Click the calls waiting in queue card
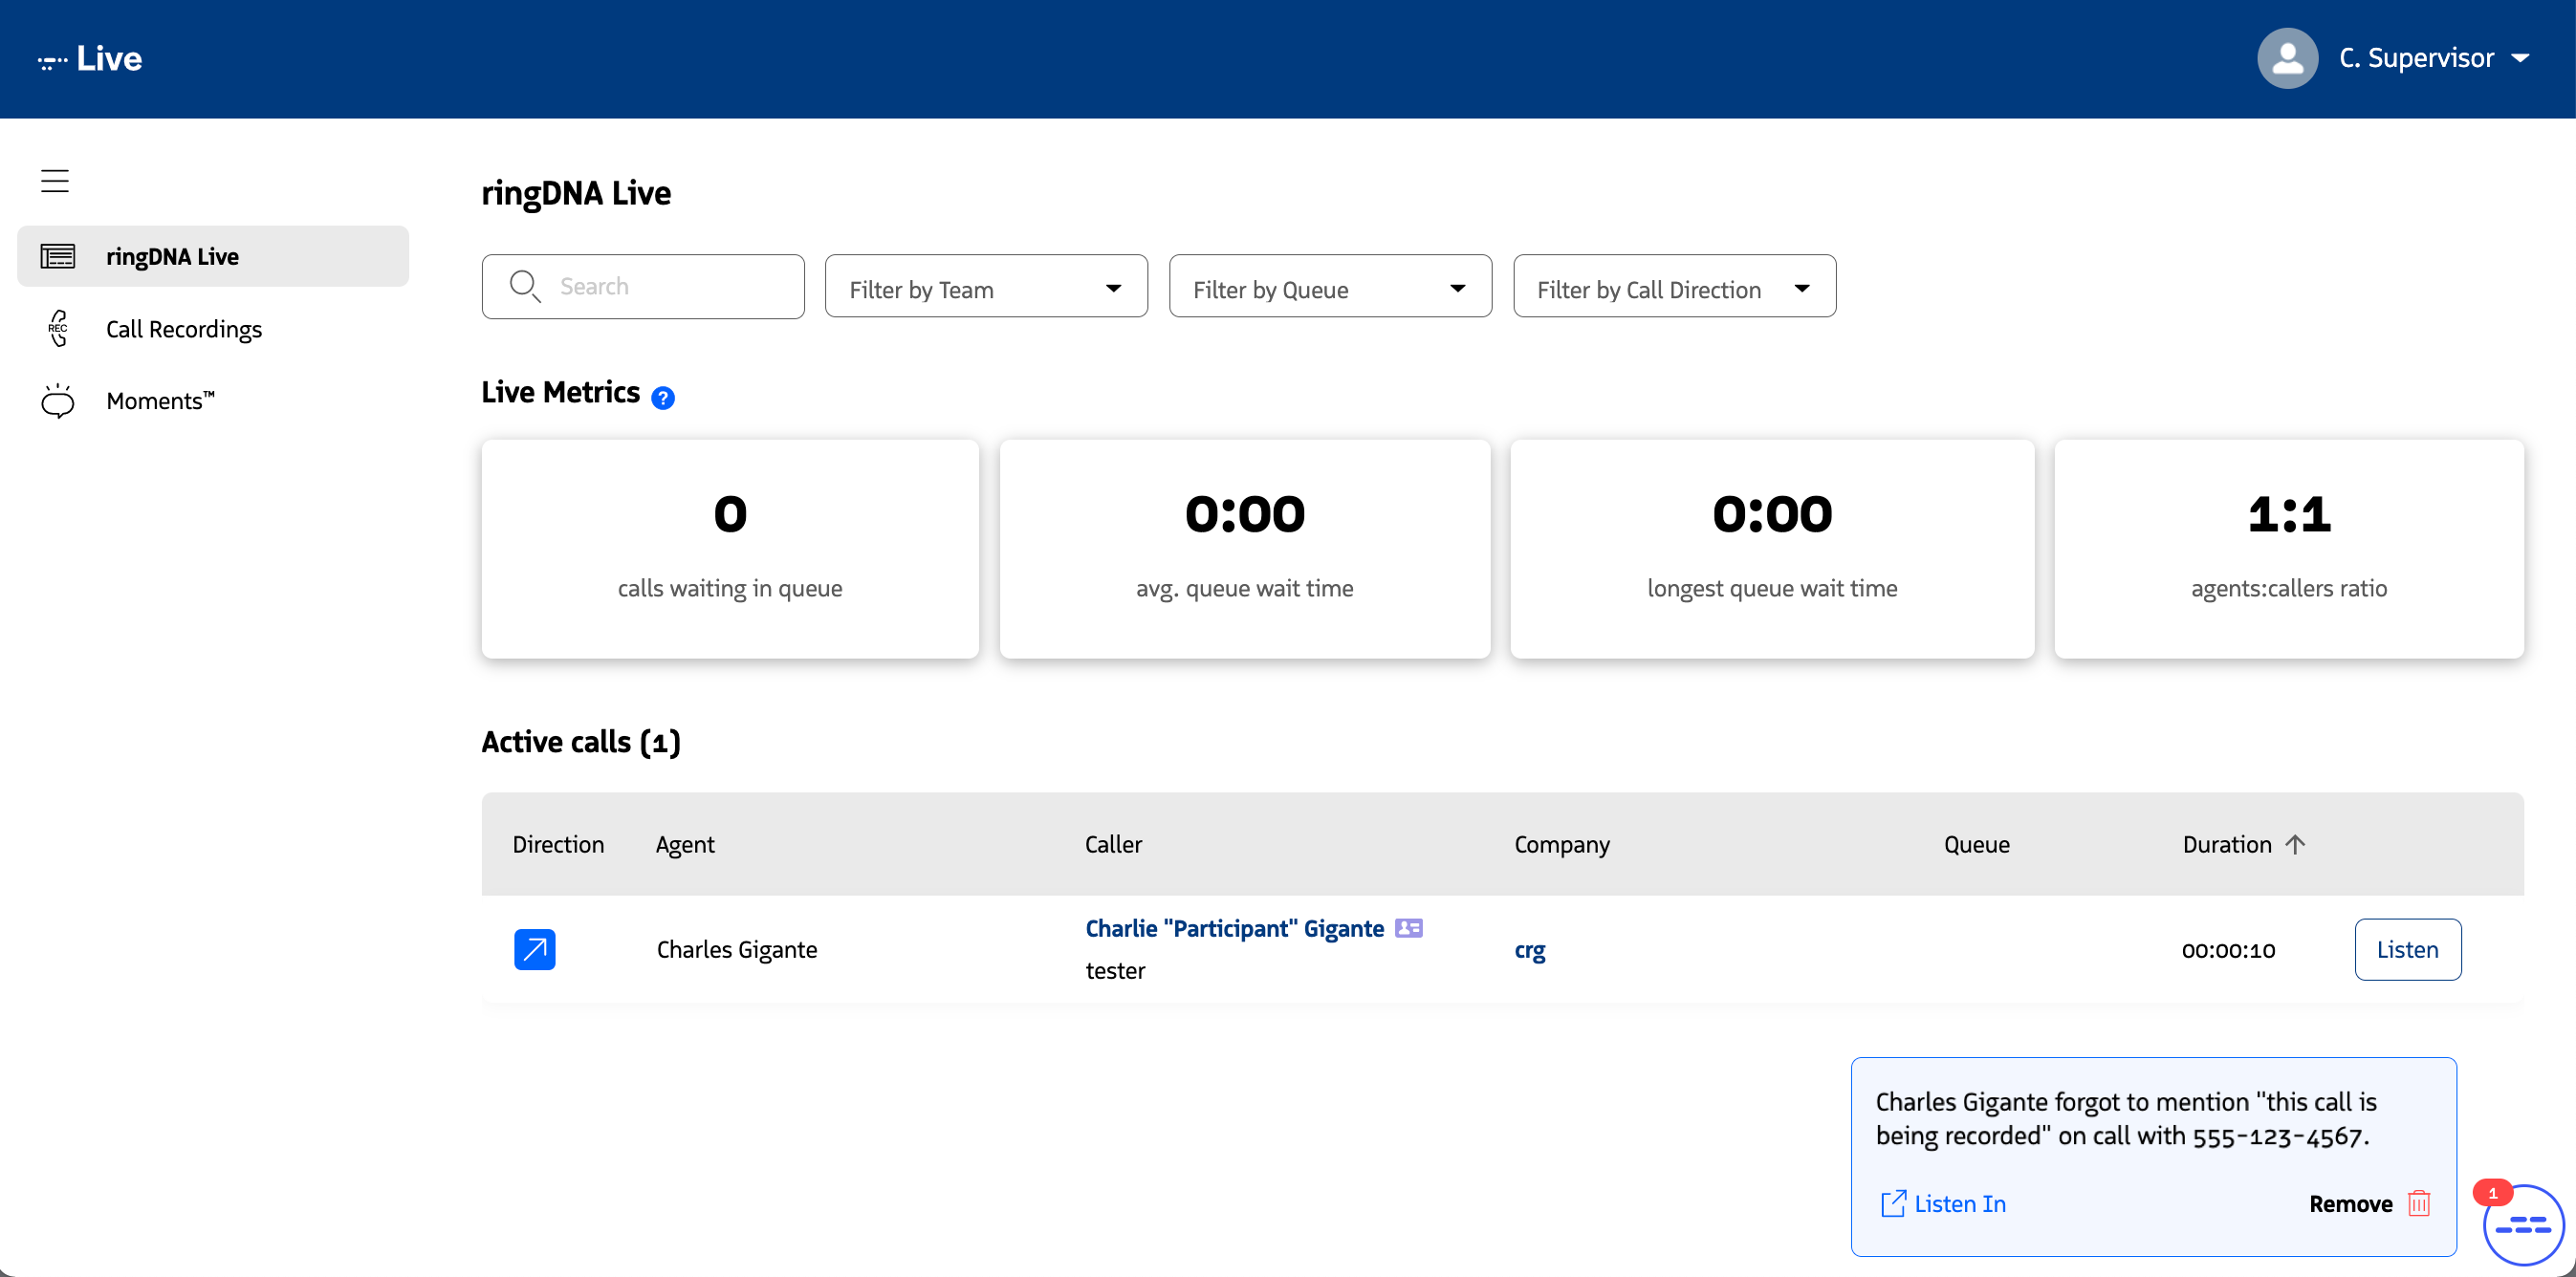Viewport: 2576px width, 1277px height. 730,549
